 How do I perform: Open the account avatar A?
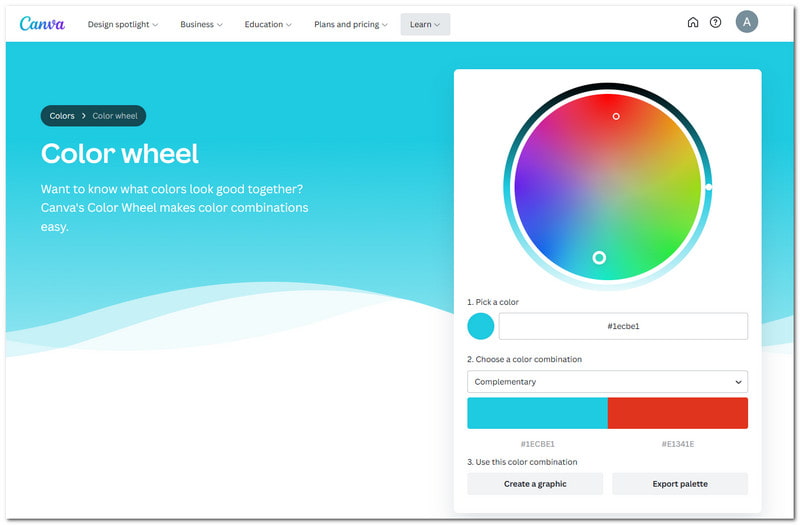(746, 22)
